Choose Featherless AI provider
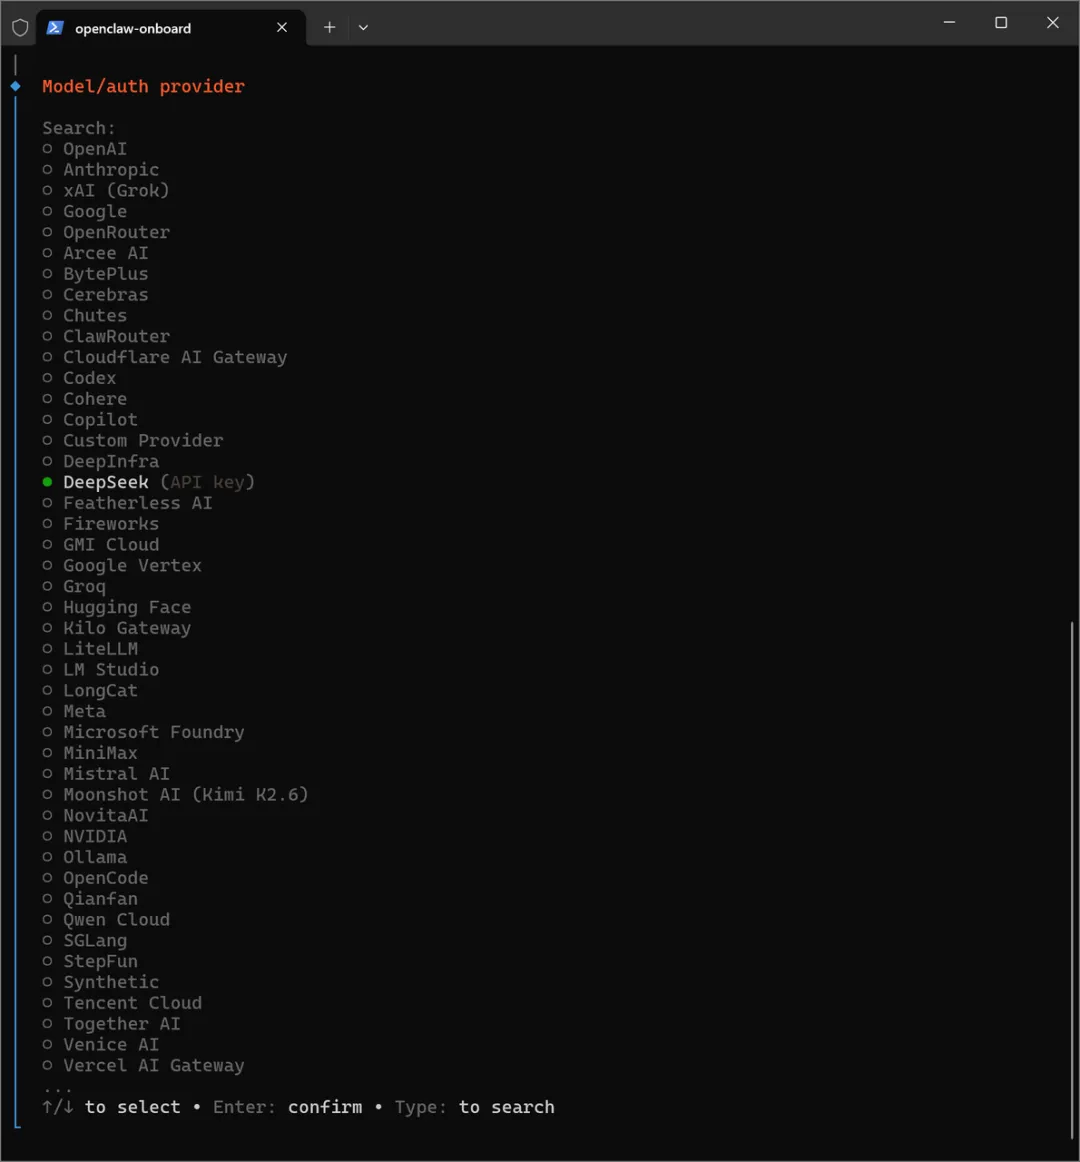The image size is (1080, 1162). [x=127, y=502]
